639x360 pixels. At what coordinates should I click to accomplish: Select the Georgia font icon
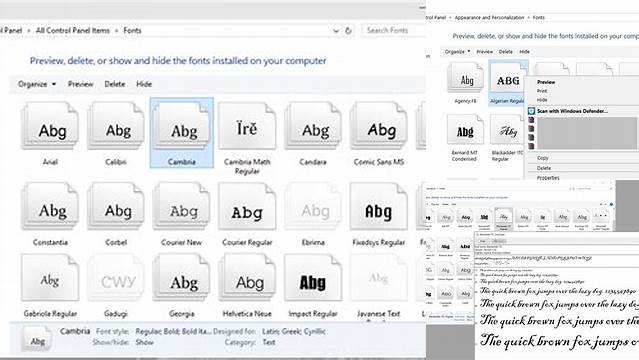click(182, 278)
